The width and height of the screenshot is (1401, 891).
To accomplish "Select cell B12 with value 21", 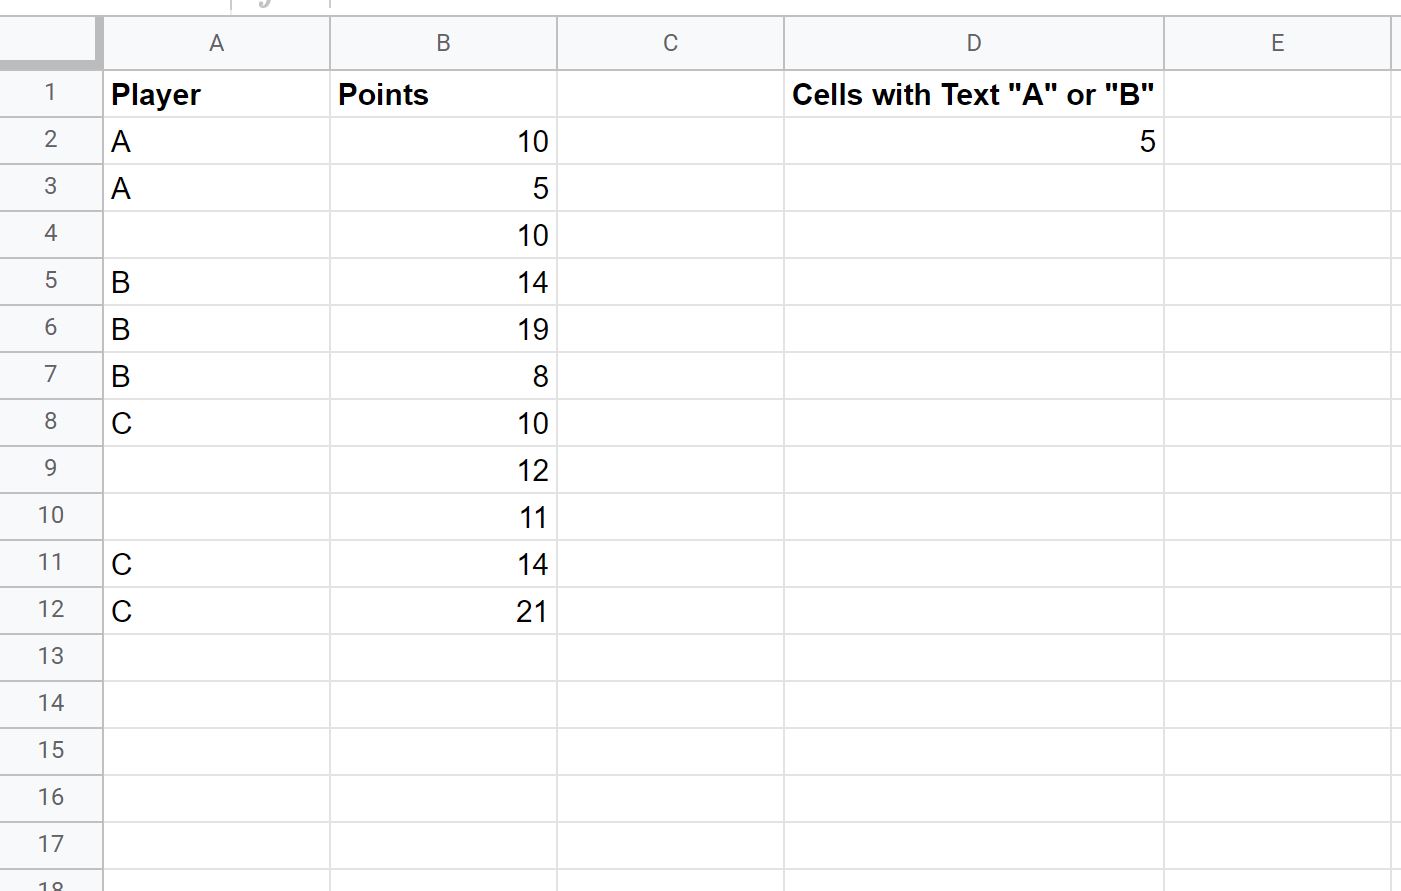I will [x=443, y=611].
